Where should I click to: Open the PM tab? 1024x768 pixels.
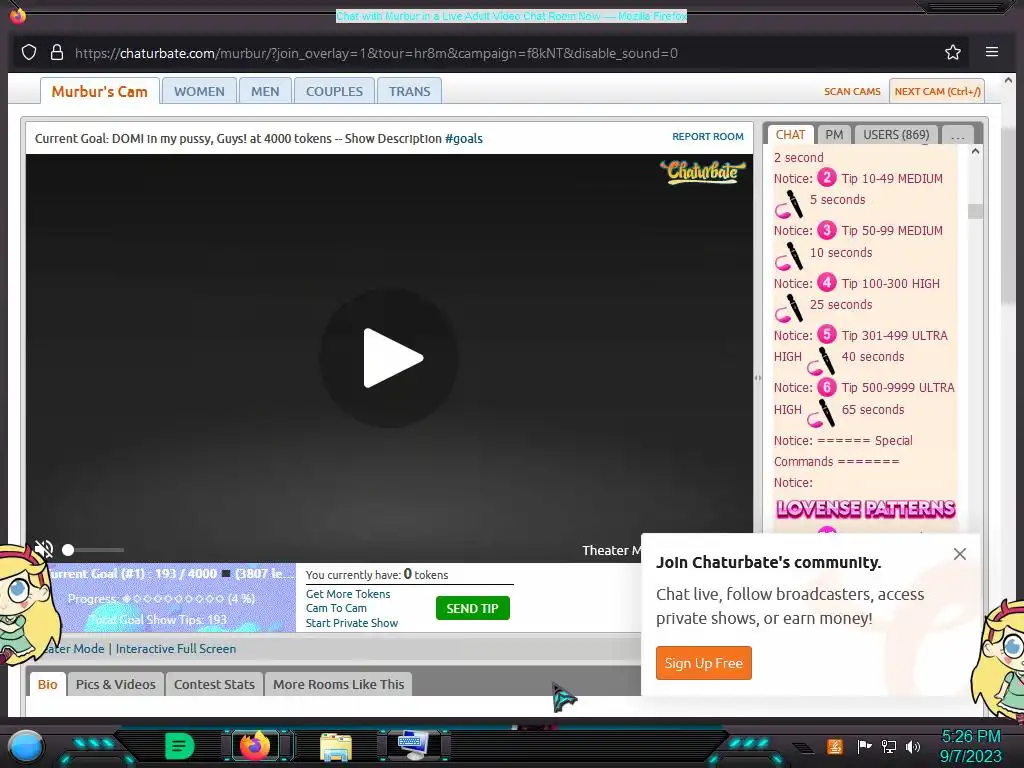pos(834,135)
